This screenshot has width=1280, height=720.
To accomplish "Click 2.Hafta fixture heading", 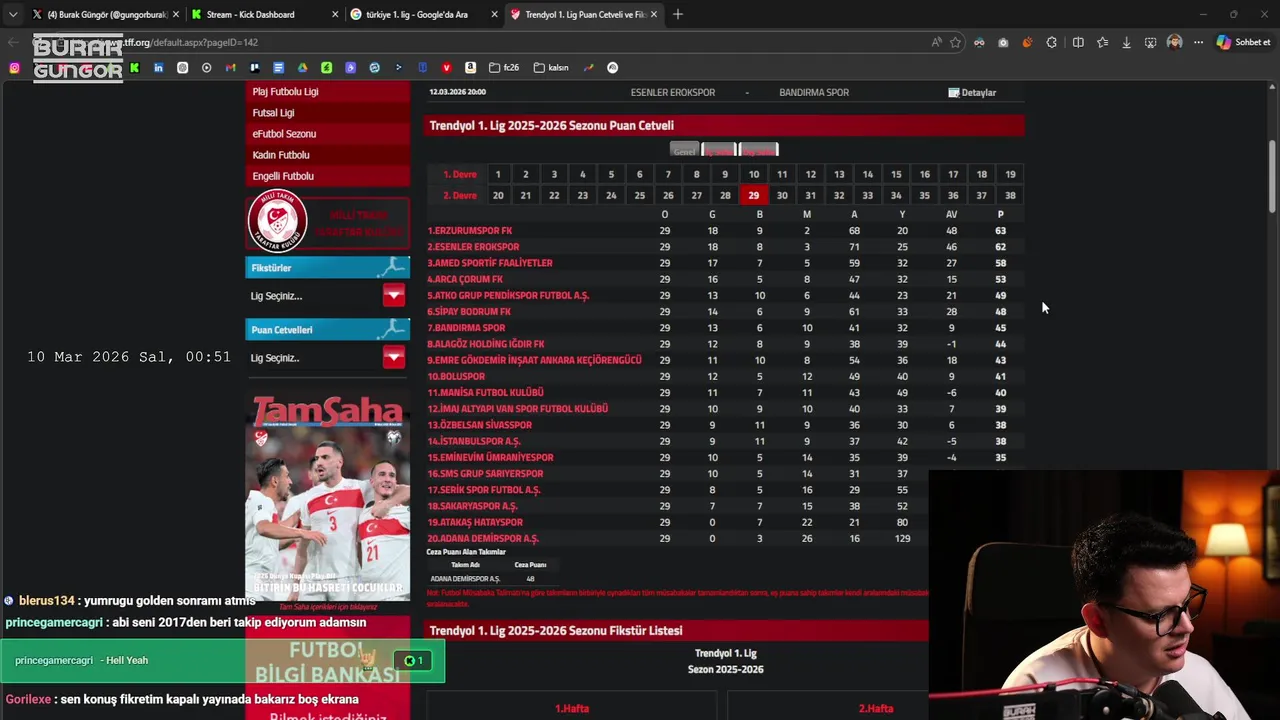I will point(875,708).
